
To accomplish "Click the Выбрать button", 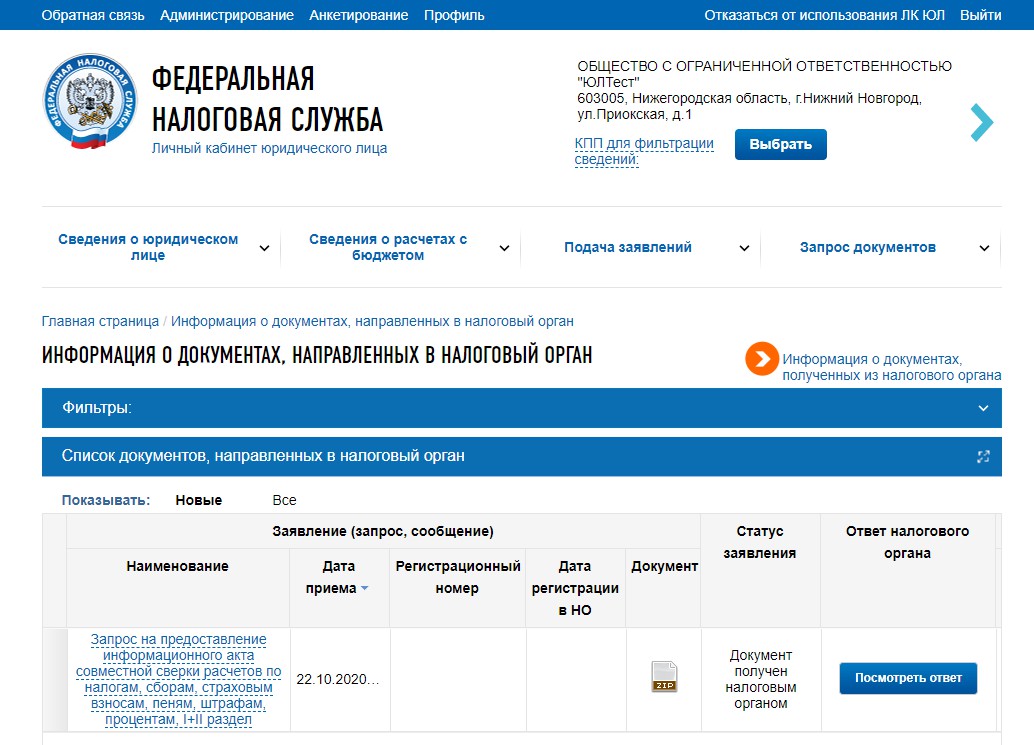I will click(781, 144).
